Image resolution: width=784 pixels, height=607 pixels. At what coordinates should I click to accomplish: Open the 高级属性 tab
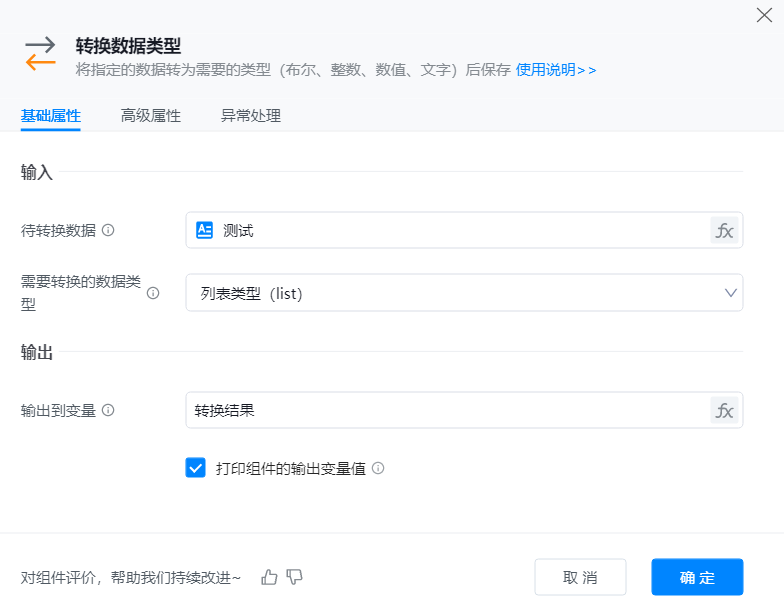150,116
